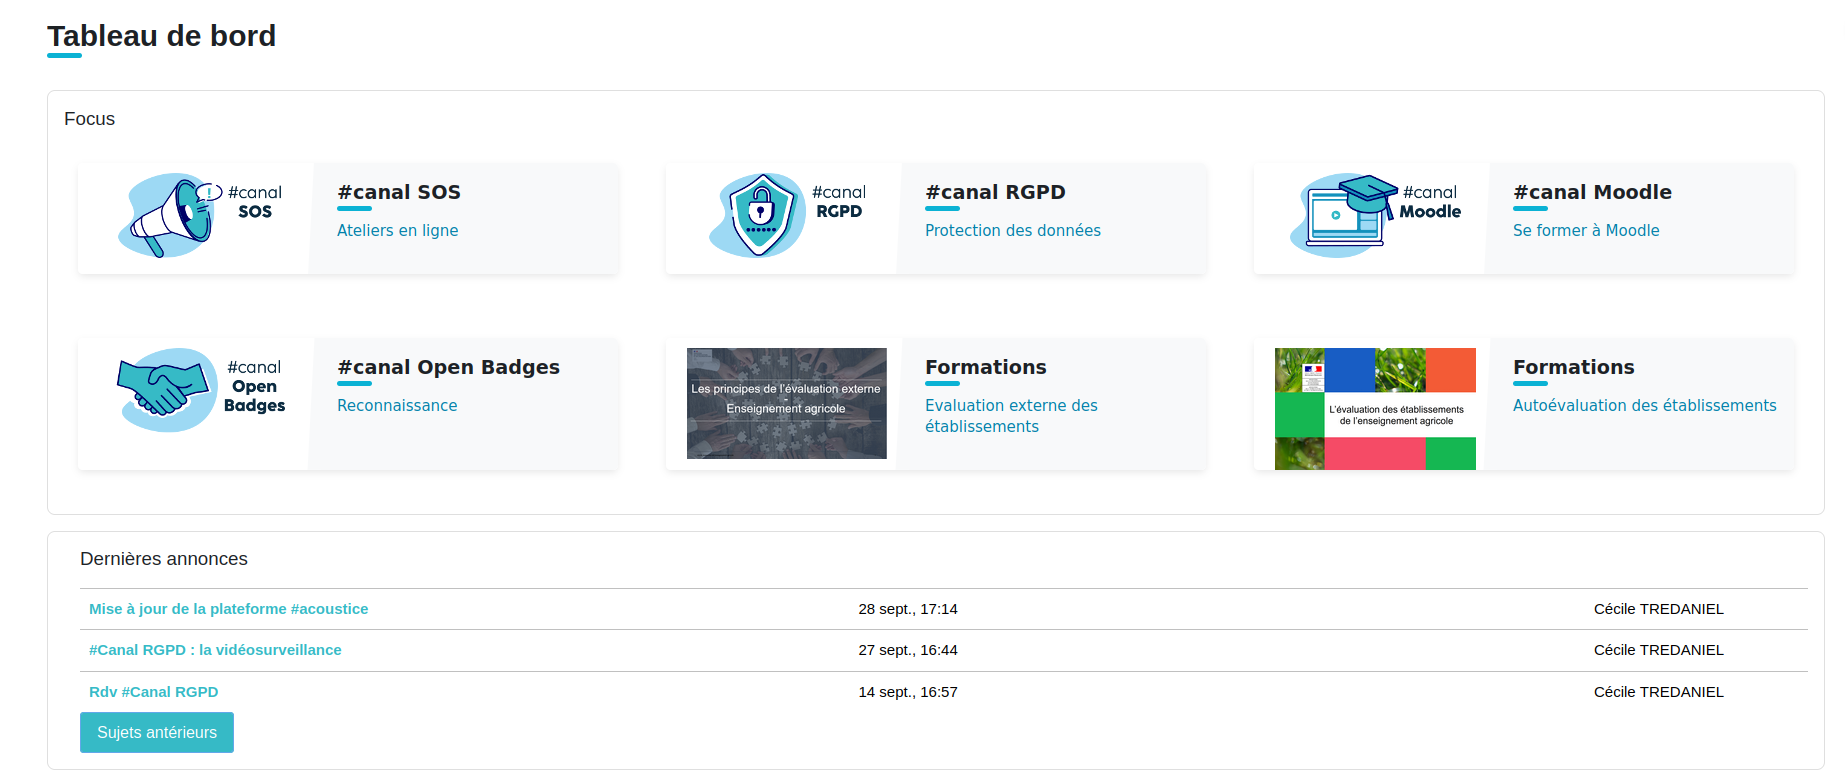
Task: Open the évaluation externe puzzle thumbnail
Action: coord(786,403)
